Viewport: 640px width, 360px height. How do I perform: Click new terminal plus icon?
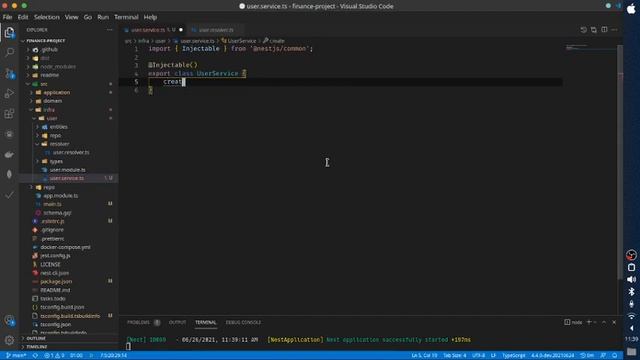pyautogui.click(x=589, y=322)
